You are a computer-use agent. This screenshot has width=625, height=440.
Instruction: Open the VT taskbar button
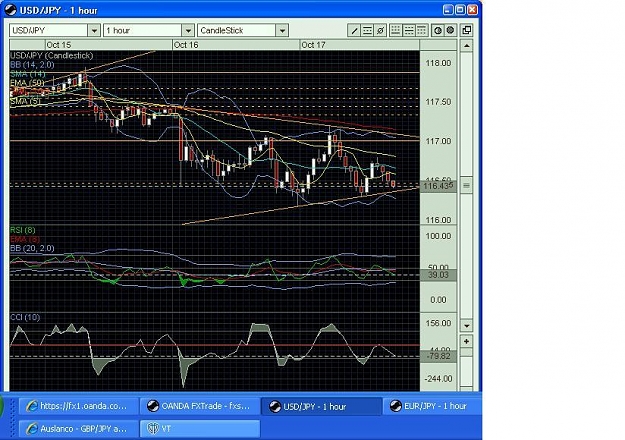(200, 429)
